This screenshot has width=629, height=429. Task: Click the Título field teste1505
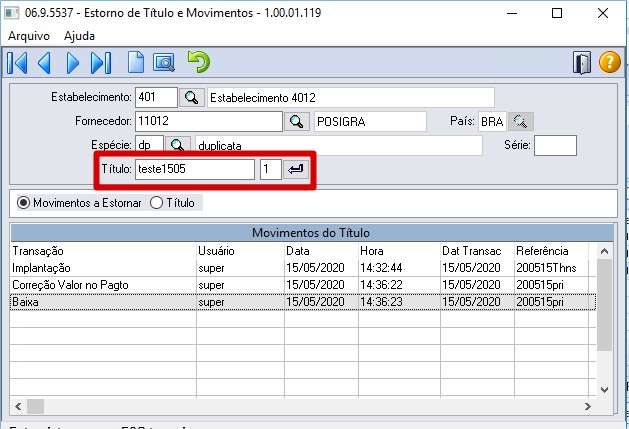tap(195, 169)
